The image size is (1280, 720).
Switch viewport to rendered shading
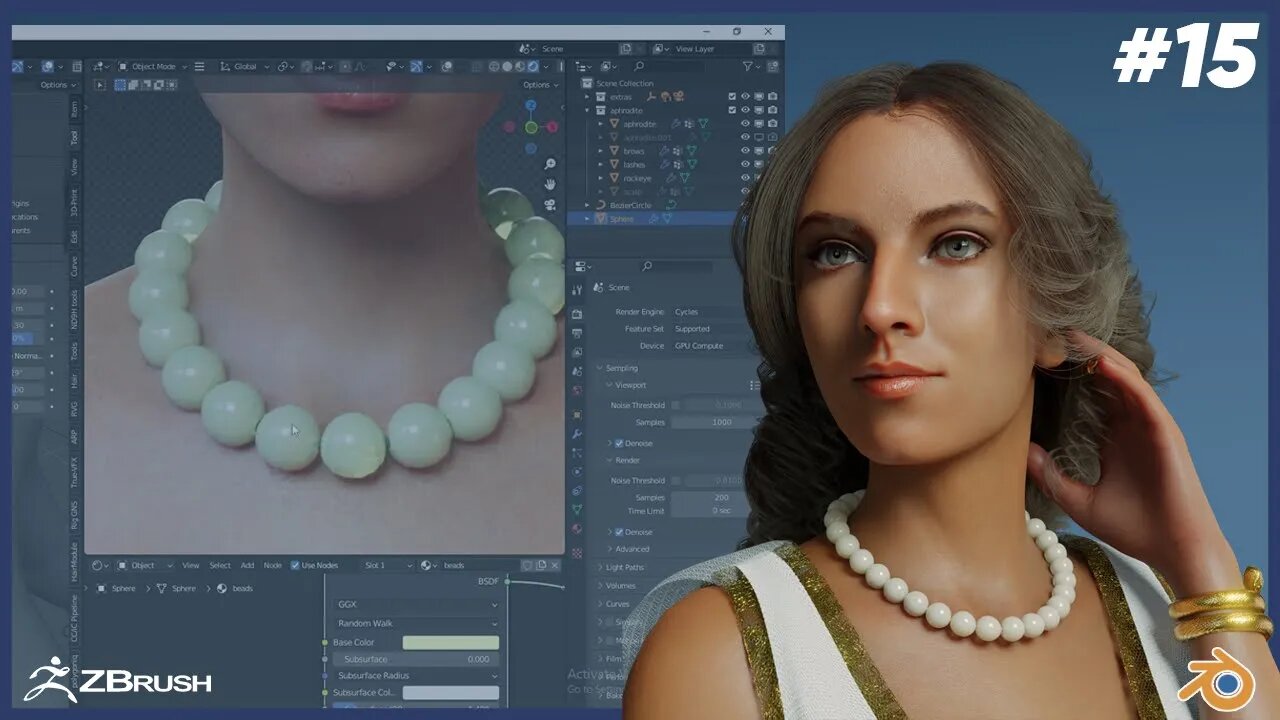(533, 67)
